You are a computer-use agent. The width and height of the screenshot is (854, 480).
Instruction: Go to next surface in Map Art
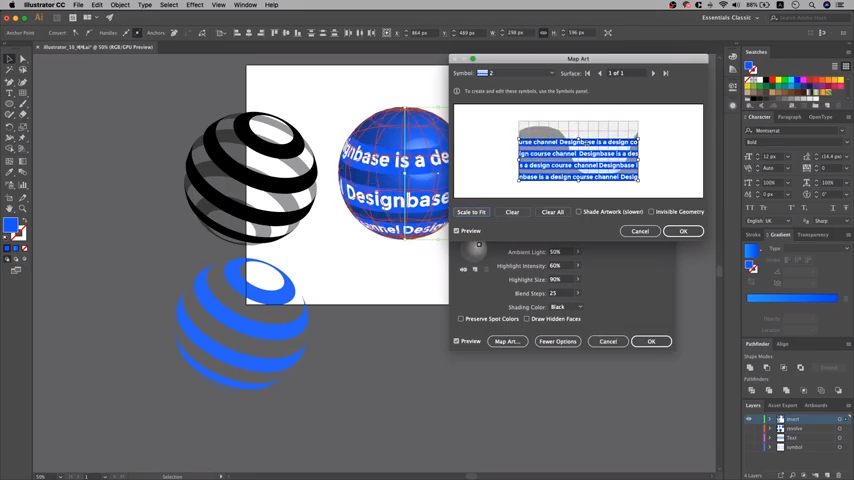pos(653,73)
